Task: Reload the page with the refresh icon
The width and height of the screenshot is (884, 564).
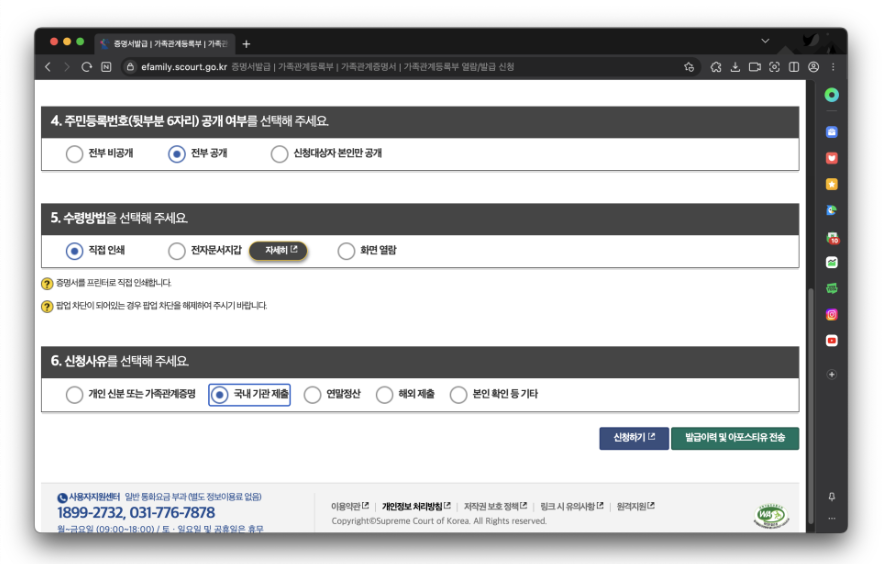Action: coord(87,67)
